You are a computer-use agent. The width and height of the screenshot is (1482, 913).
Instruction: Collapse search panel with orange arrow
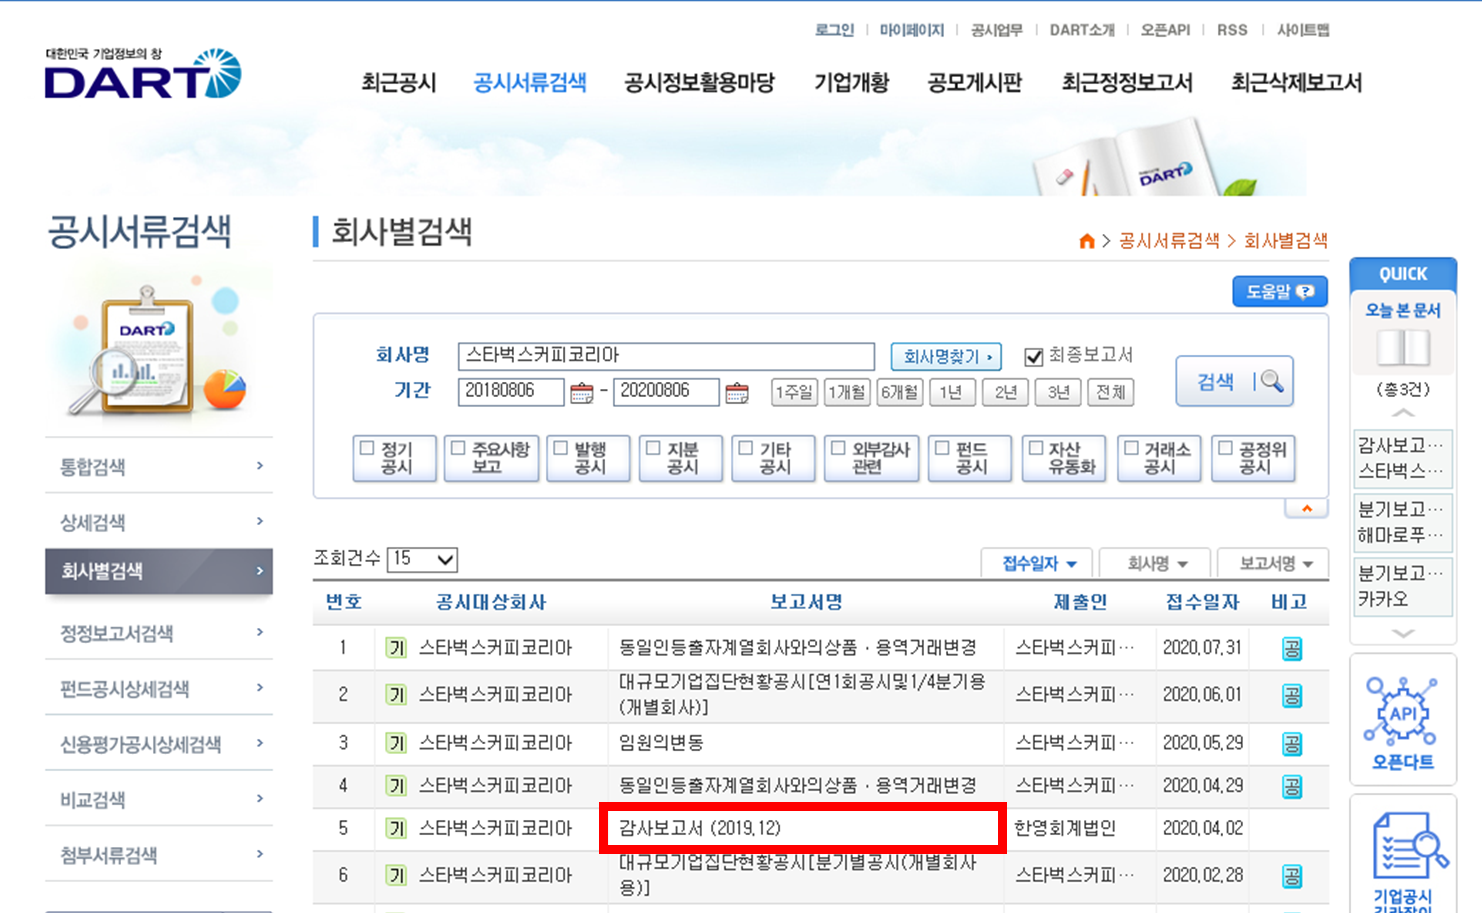tap(1306, 508)
